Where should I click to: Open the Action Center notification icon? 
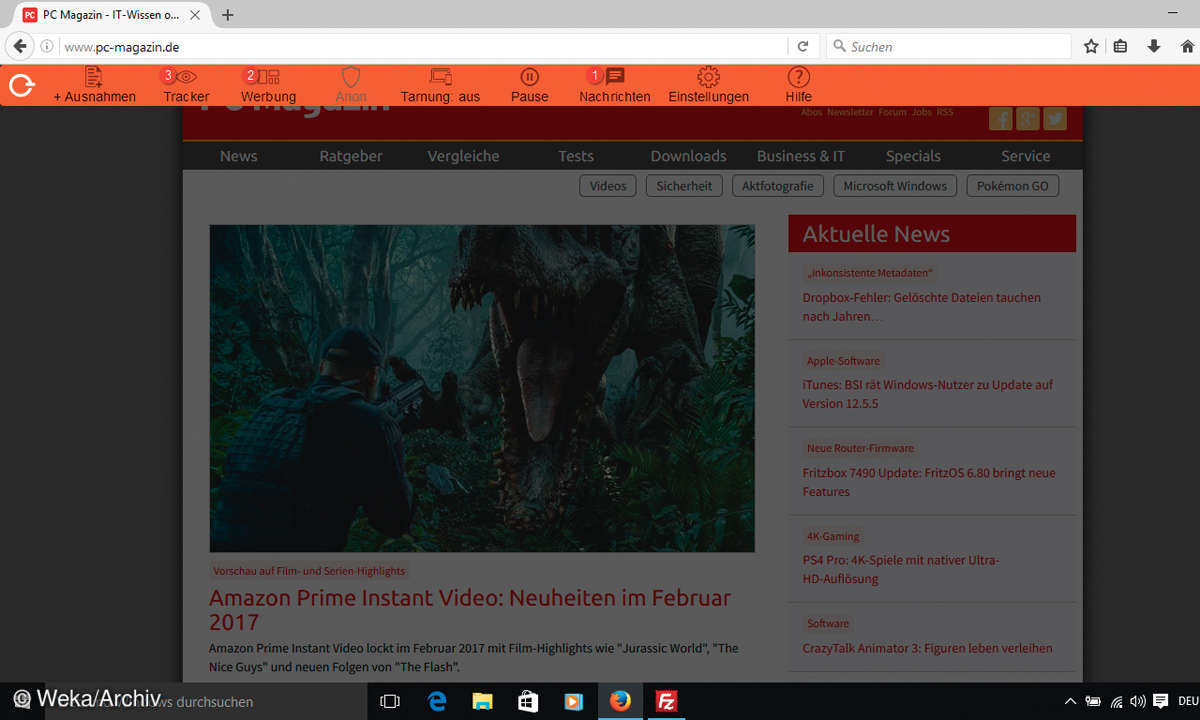point(1161,701)
